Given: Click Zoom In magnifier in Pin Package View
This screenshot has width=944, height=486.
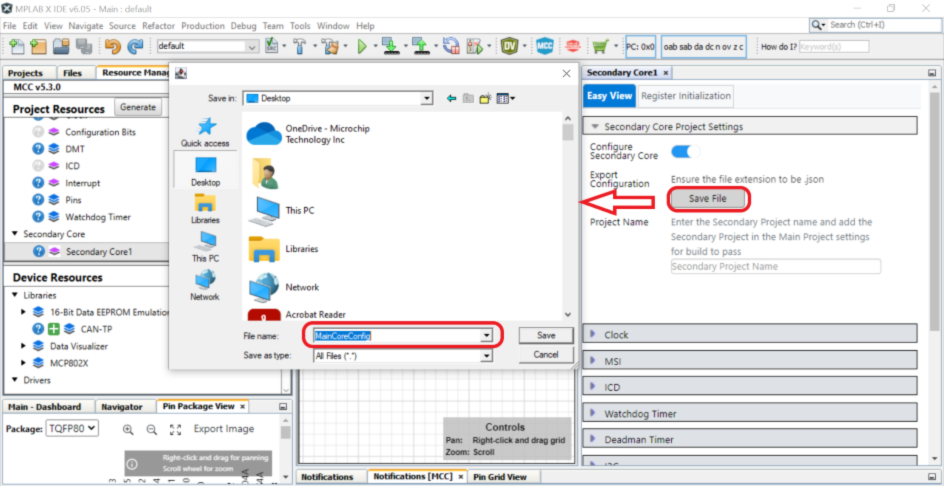Looking at the screenshot, I should click(x=128, y=429).
